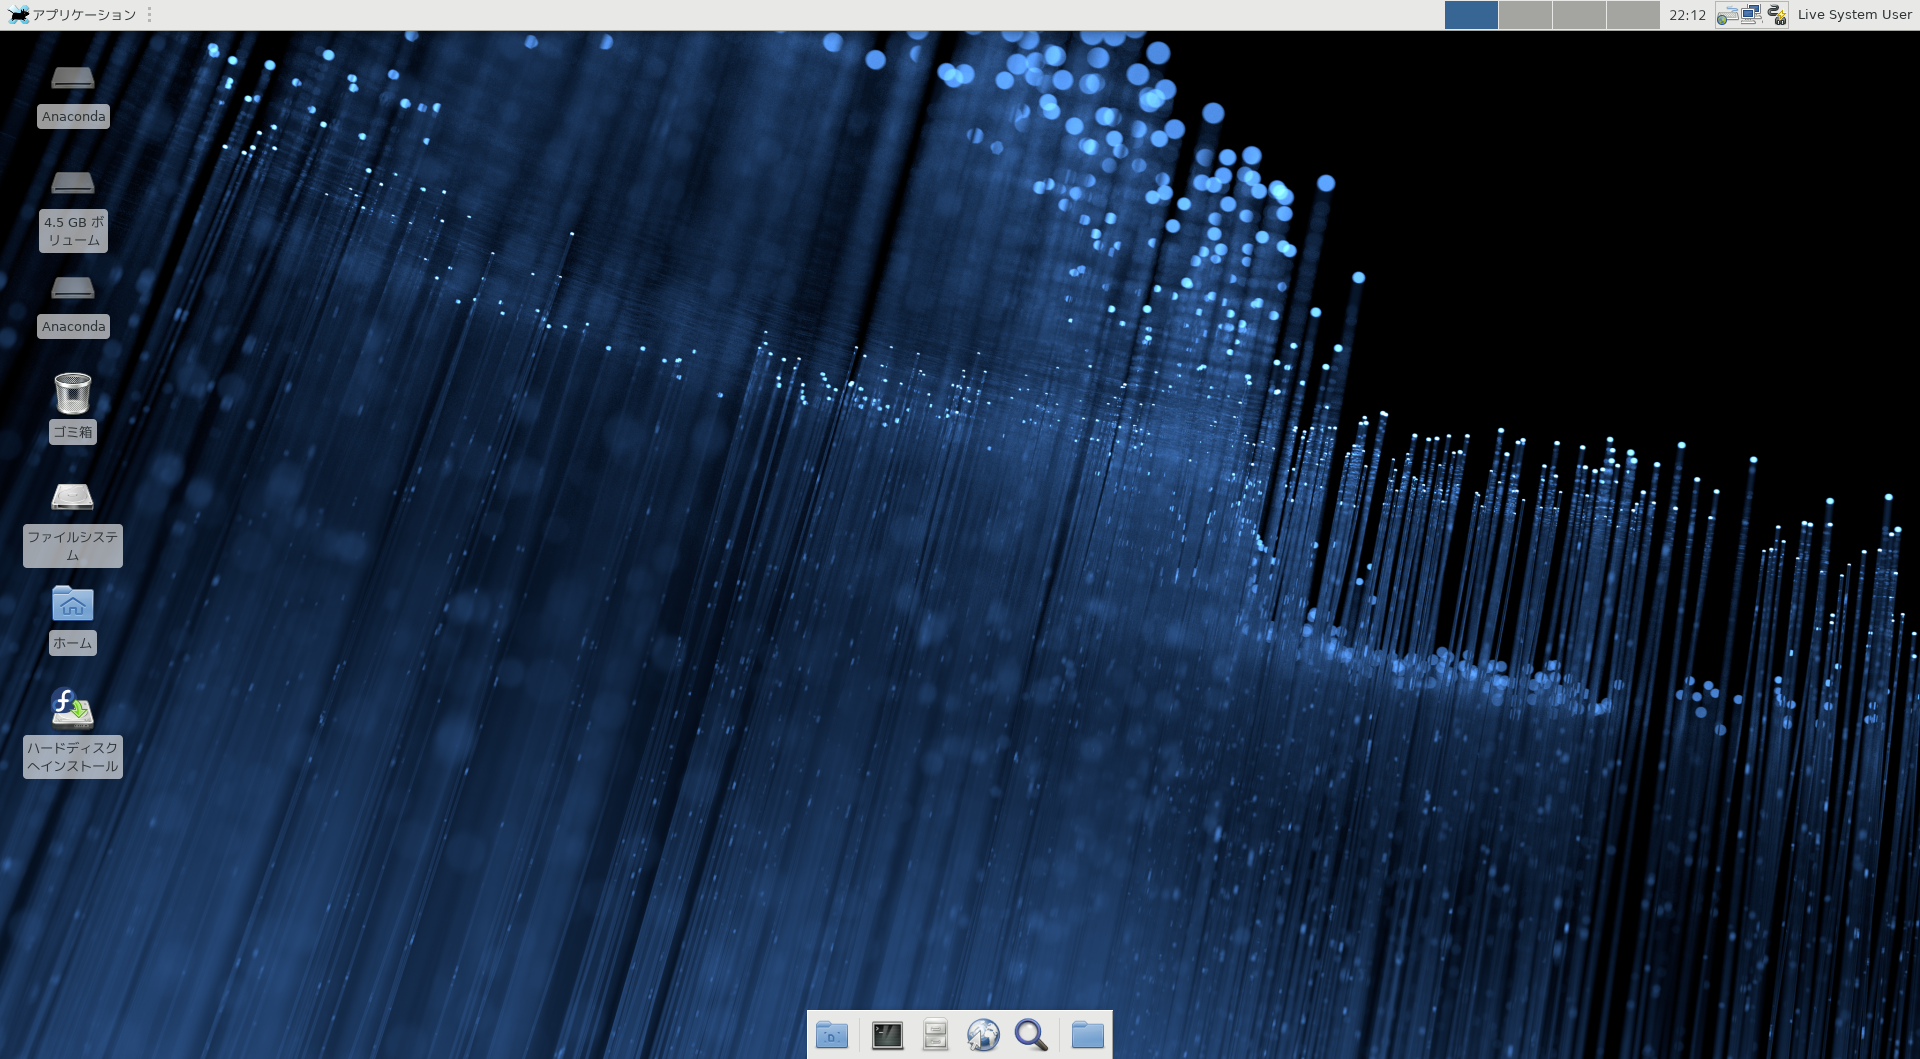The image size is (1920, 1059).
Task: Expand the home folder menu in dock
Action: (x=1087, y=1035)
